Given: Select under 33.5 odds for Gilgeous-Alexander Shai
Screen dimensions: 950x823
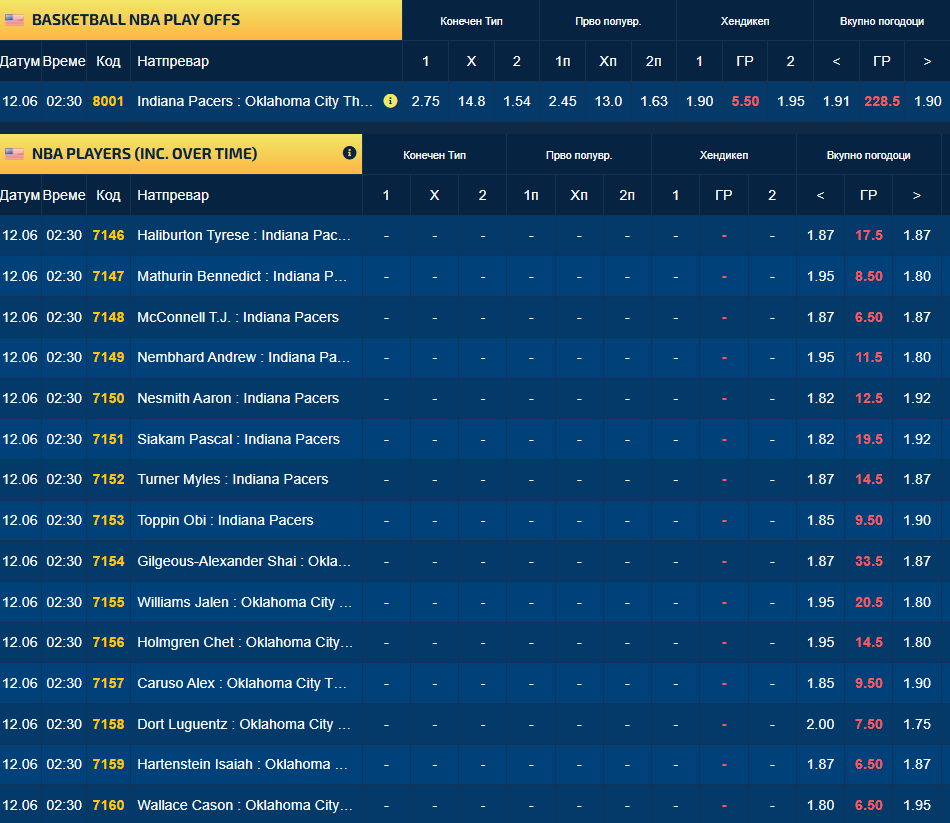Looking at the screenshot, I should pyautogui.click(x=820, y=561).
